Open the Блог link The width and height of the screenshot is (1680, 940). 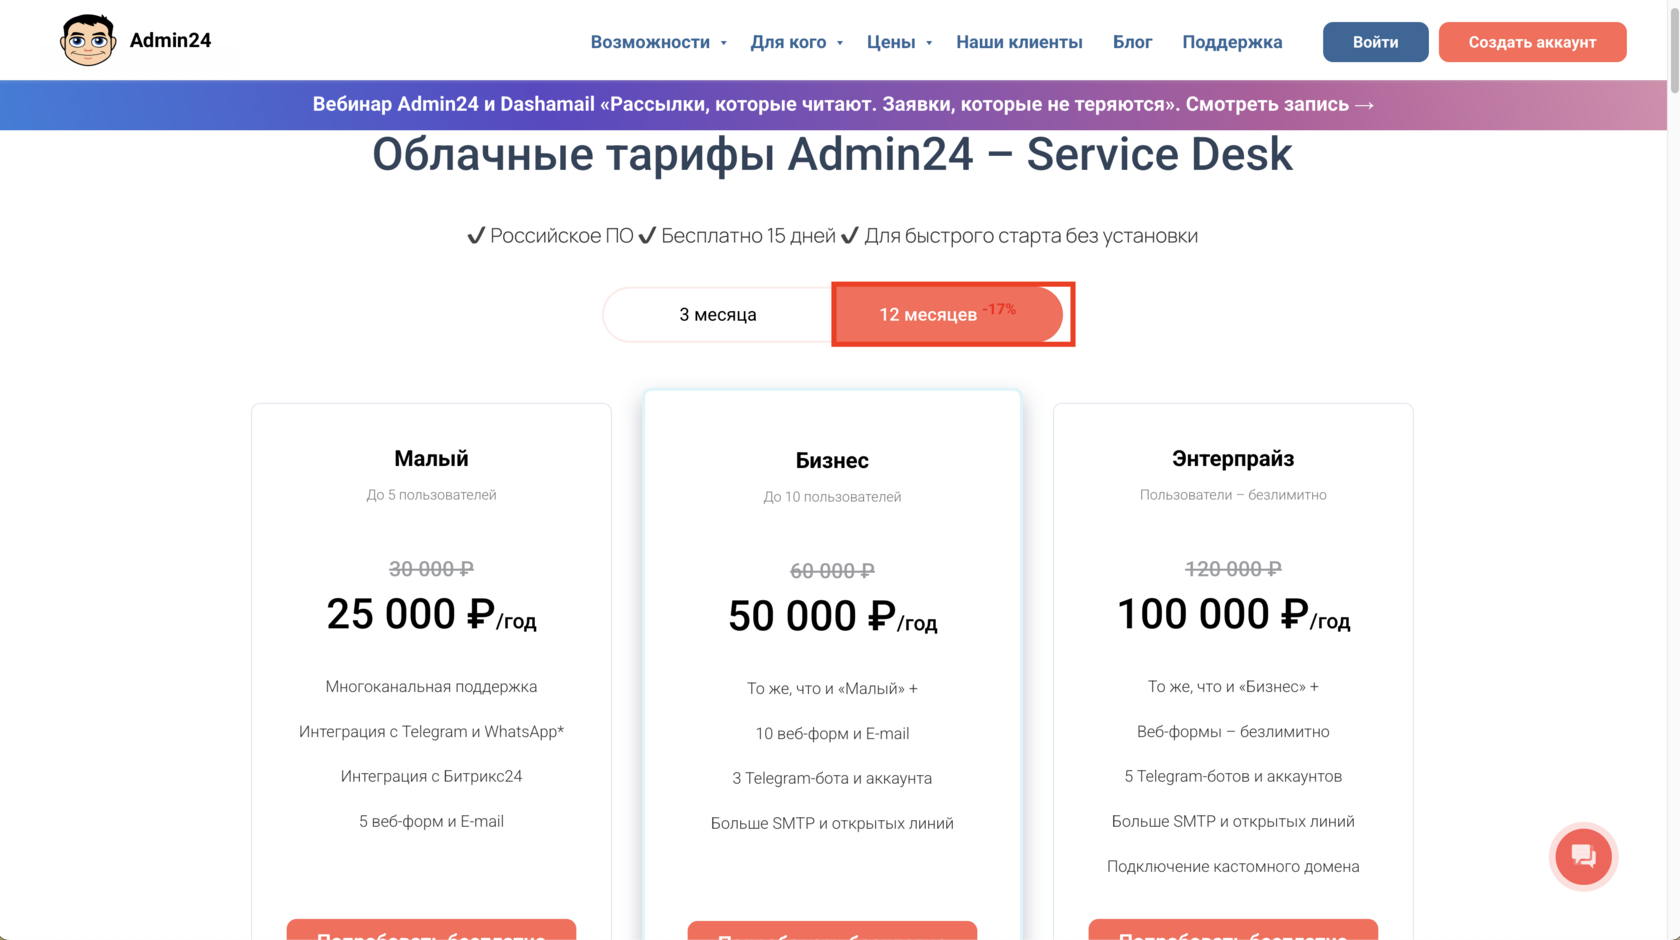click(1132, 42)
